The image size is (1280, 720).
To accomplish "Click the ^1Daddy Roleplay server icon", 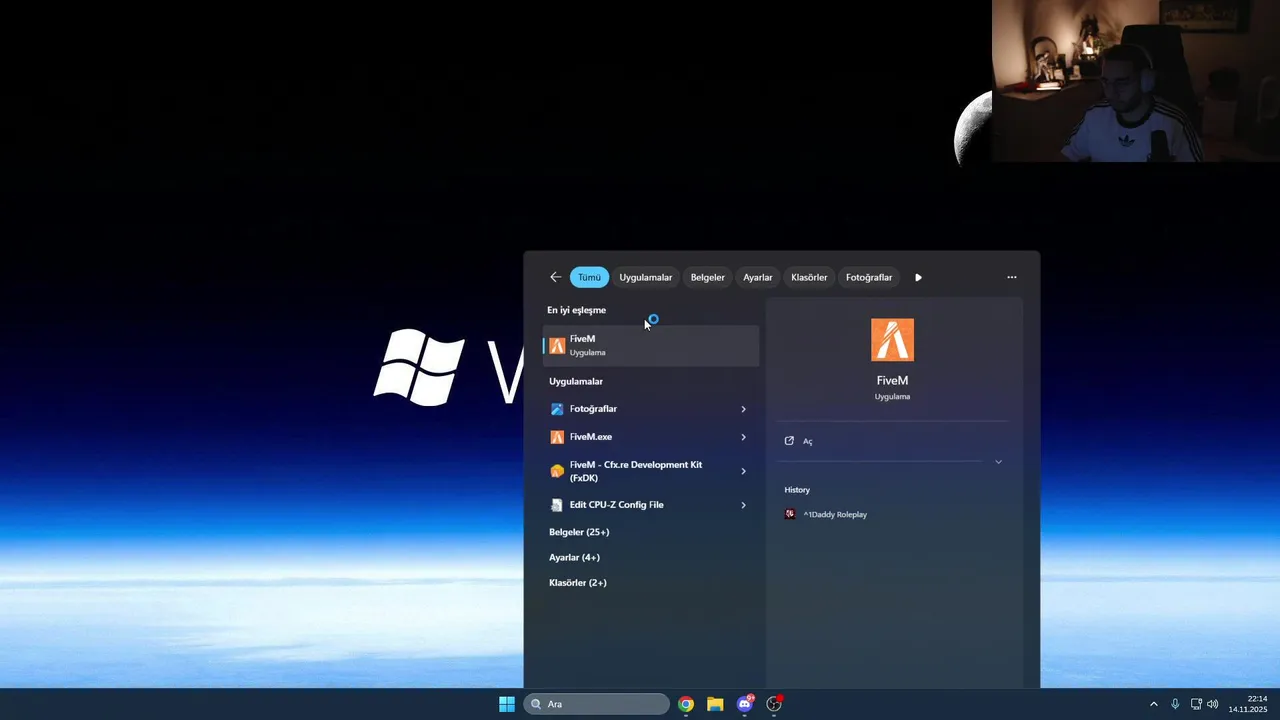I will (x=790, y=514).
